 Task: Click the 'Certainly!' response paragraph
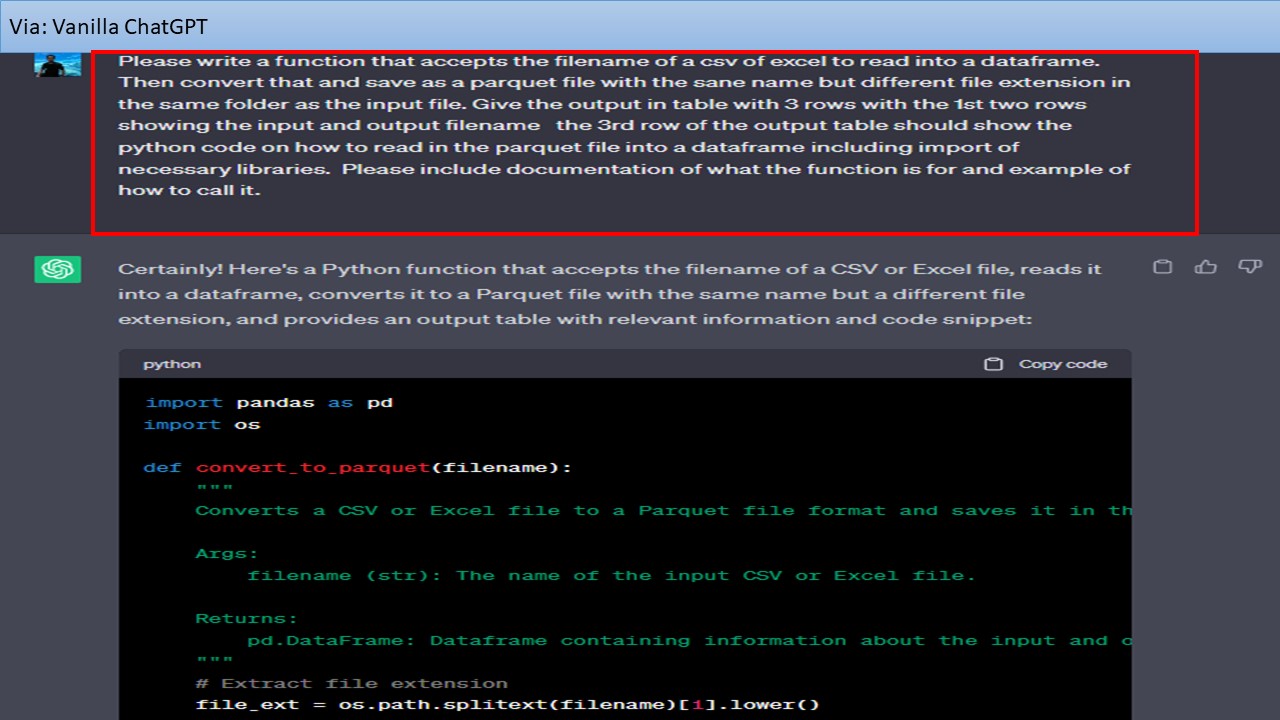tap(610, 294)
